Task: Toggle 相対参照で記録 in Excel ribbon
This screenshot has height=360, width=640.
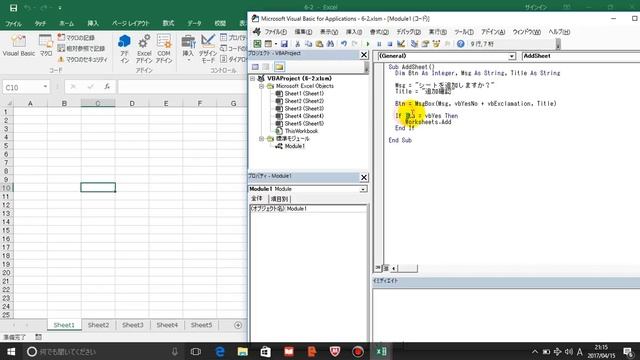Action: (81, 49)
